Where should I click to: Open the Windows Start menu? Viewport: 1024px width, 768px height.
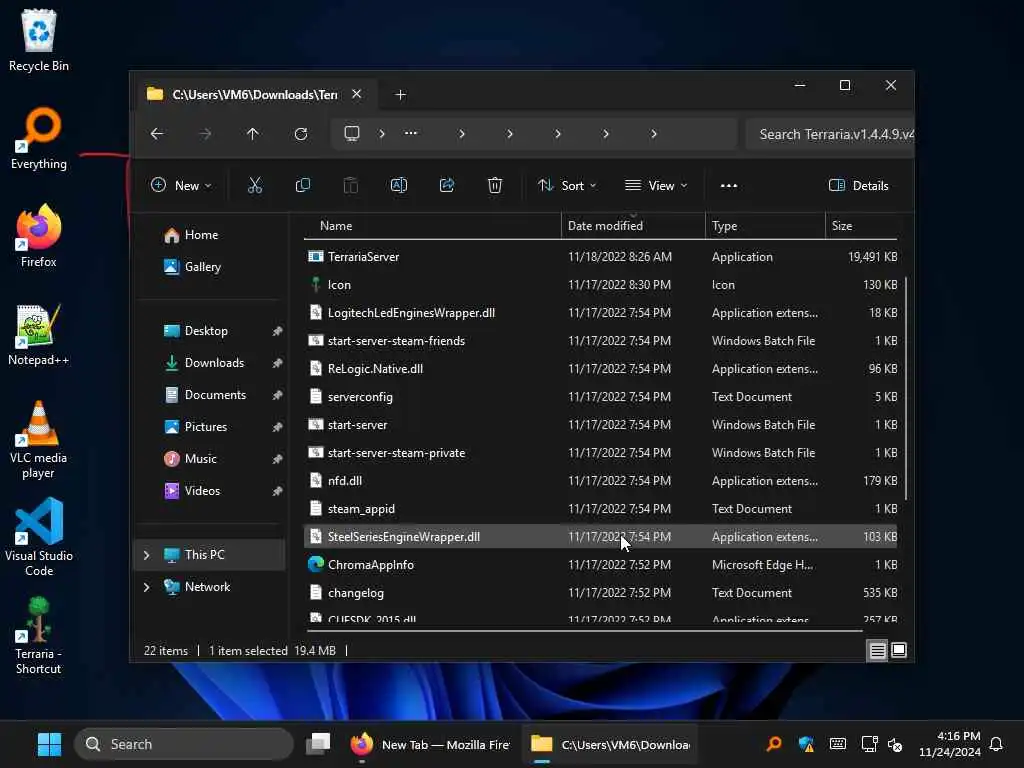pyautogui.click(x=50, y=744)
